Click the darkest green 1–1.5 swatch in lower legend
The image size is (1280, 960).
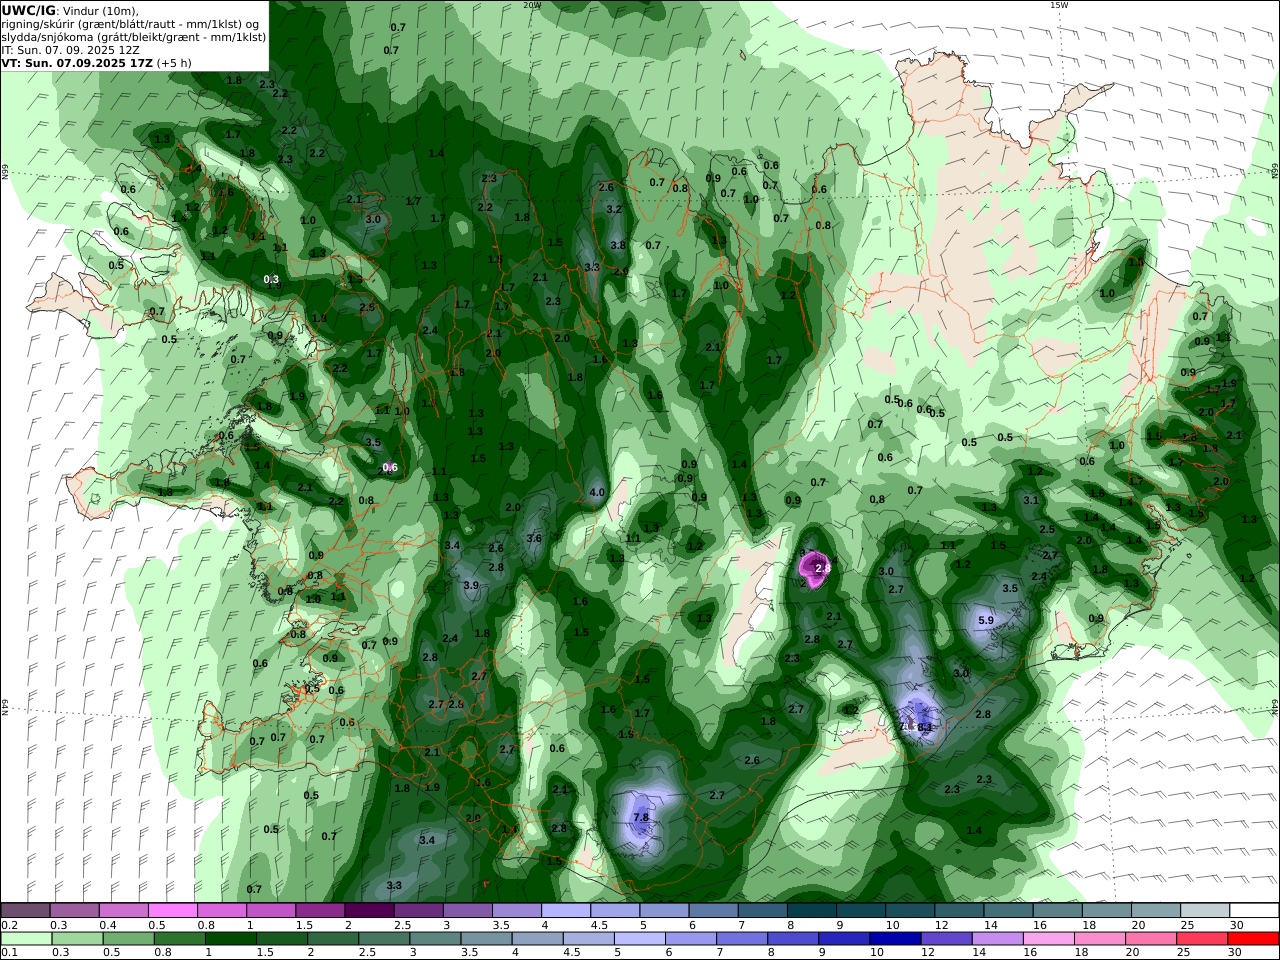[x=230, y=938]
